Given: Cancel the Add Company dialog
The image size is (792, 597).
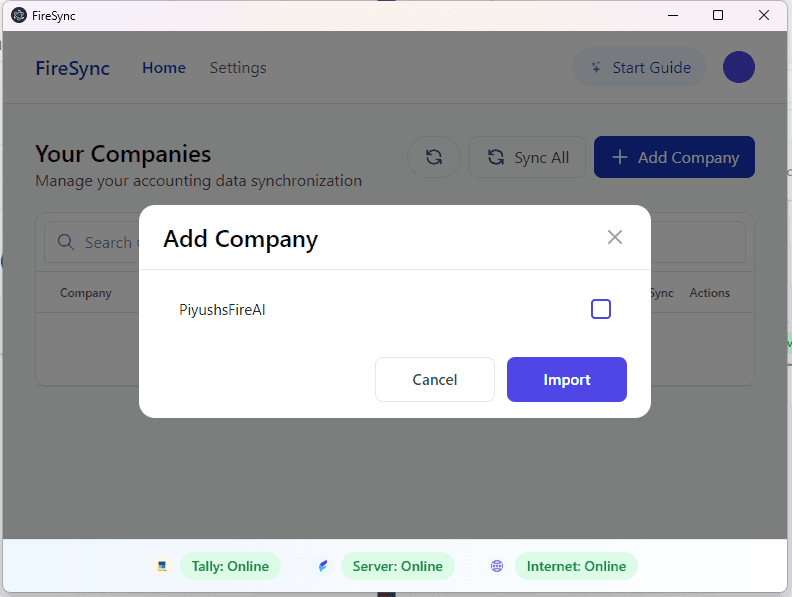Looking at the screenshot, I should coord(435,380).
